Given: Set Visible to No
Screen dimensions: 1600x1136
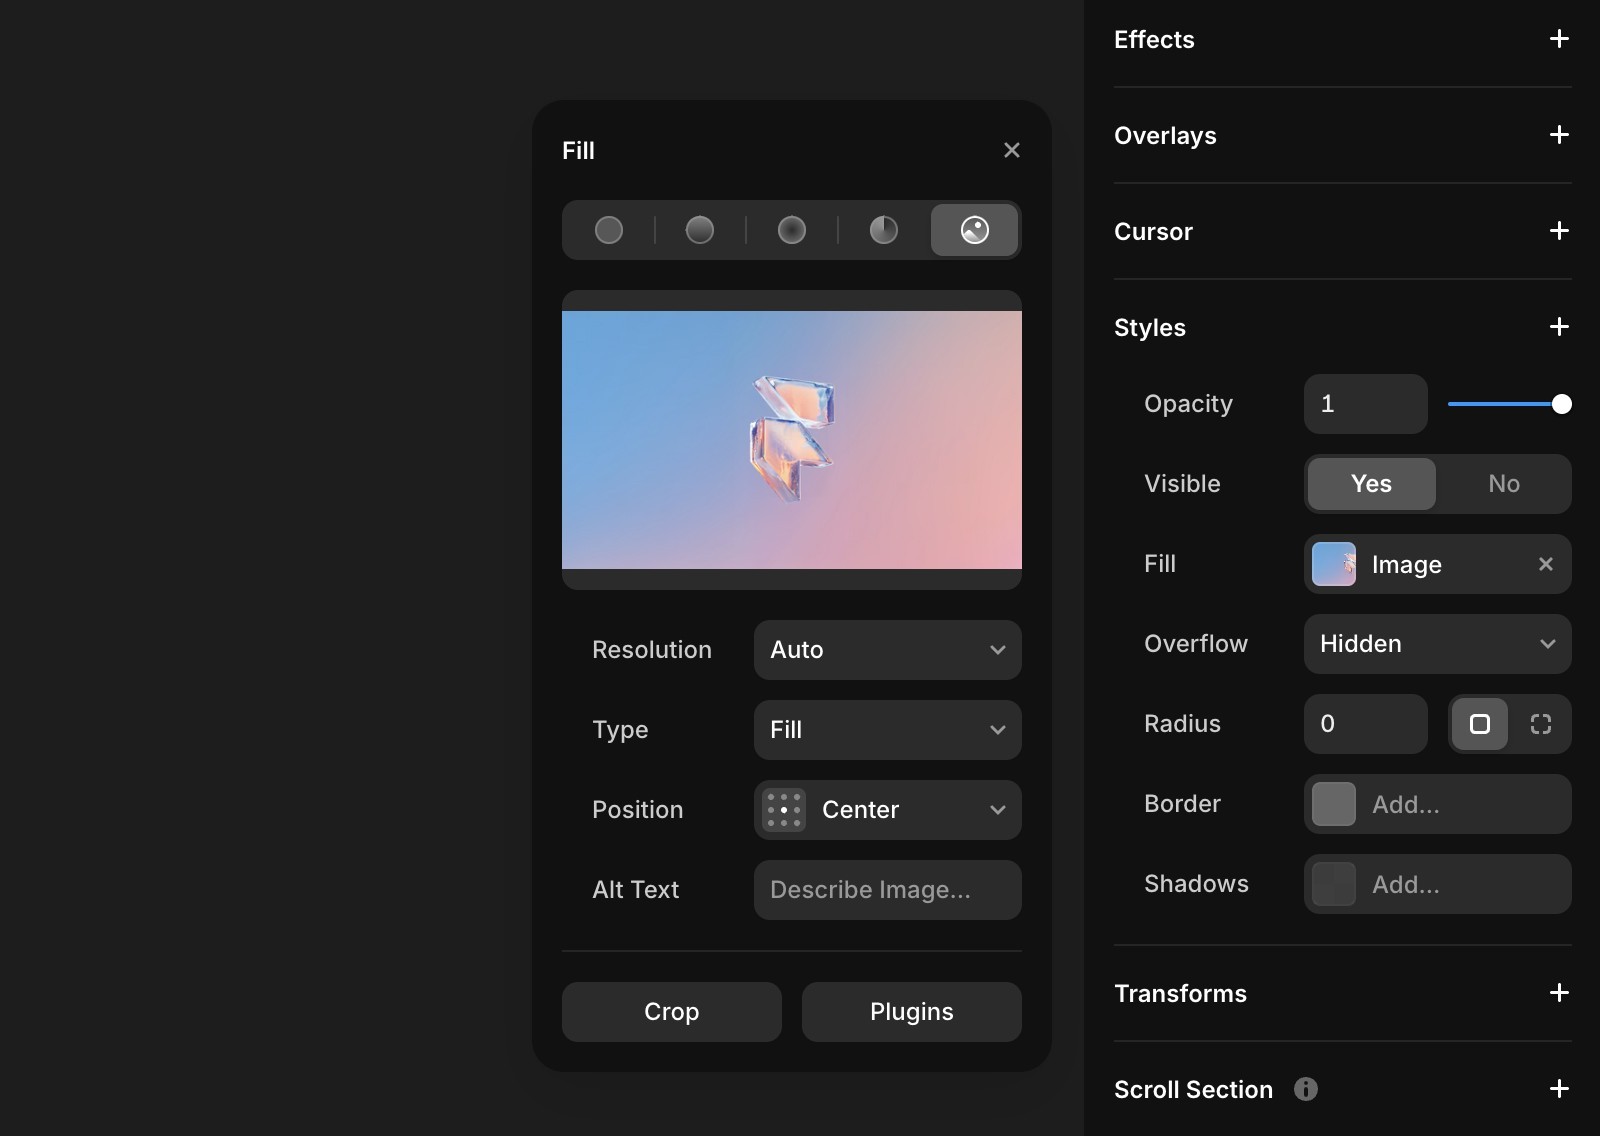Looking at the screenshot, I should tap(1504, 484).
